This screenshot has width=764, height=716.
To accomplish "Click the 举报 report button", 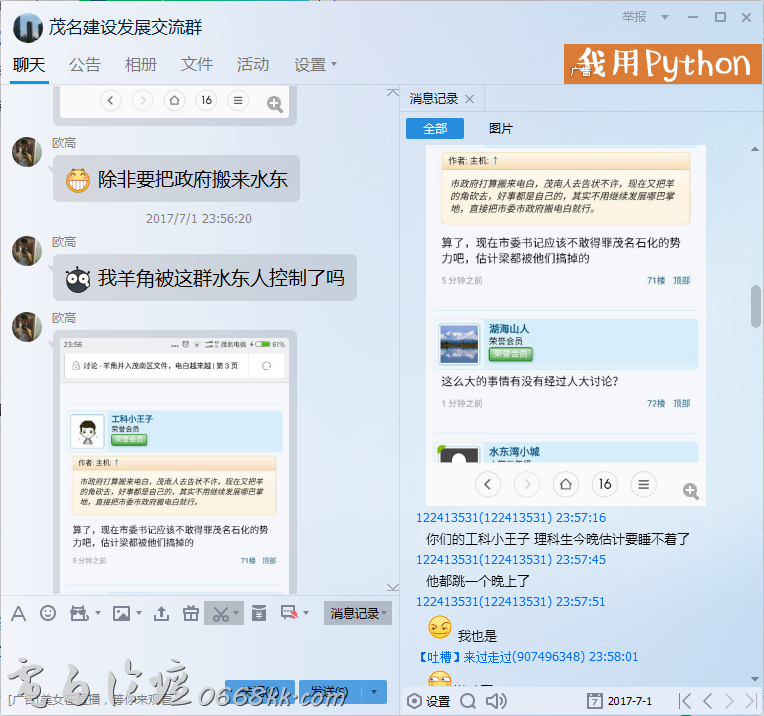I will point(662,17).
